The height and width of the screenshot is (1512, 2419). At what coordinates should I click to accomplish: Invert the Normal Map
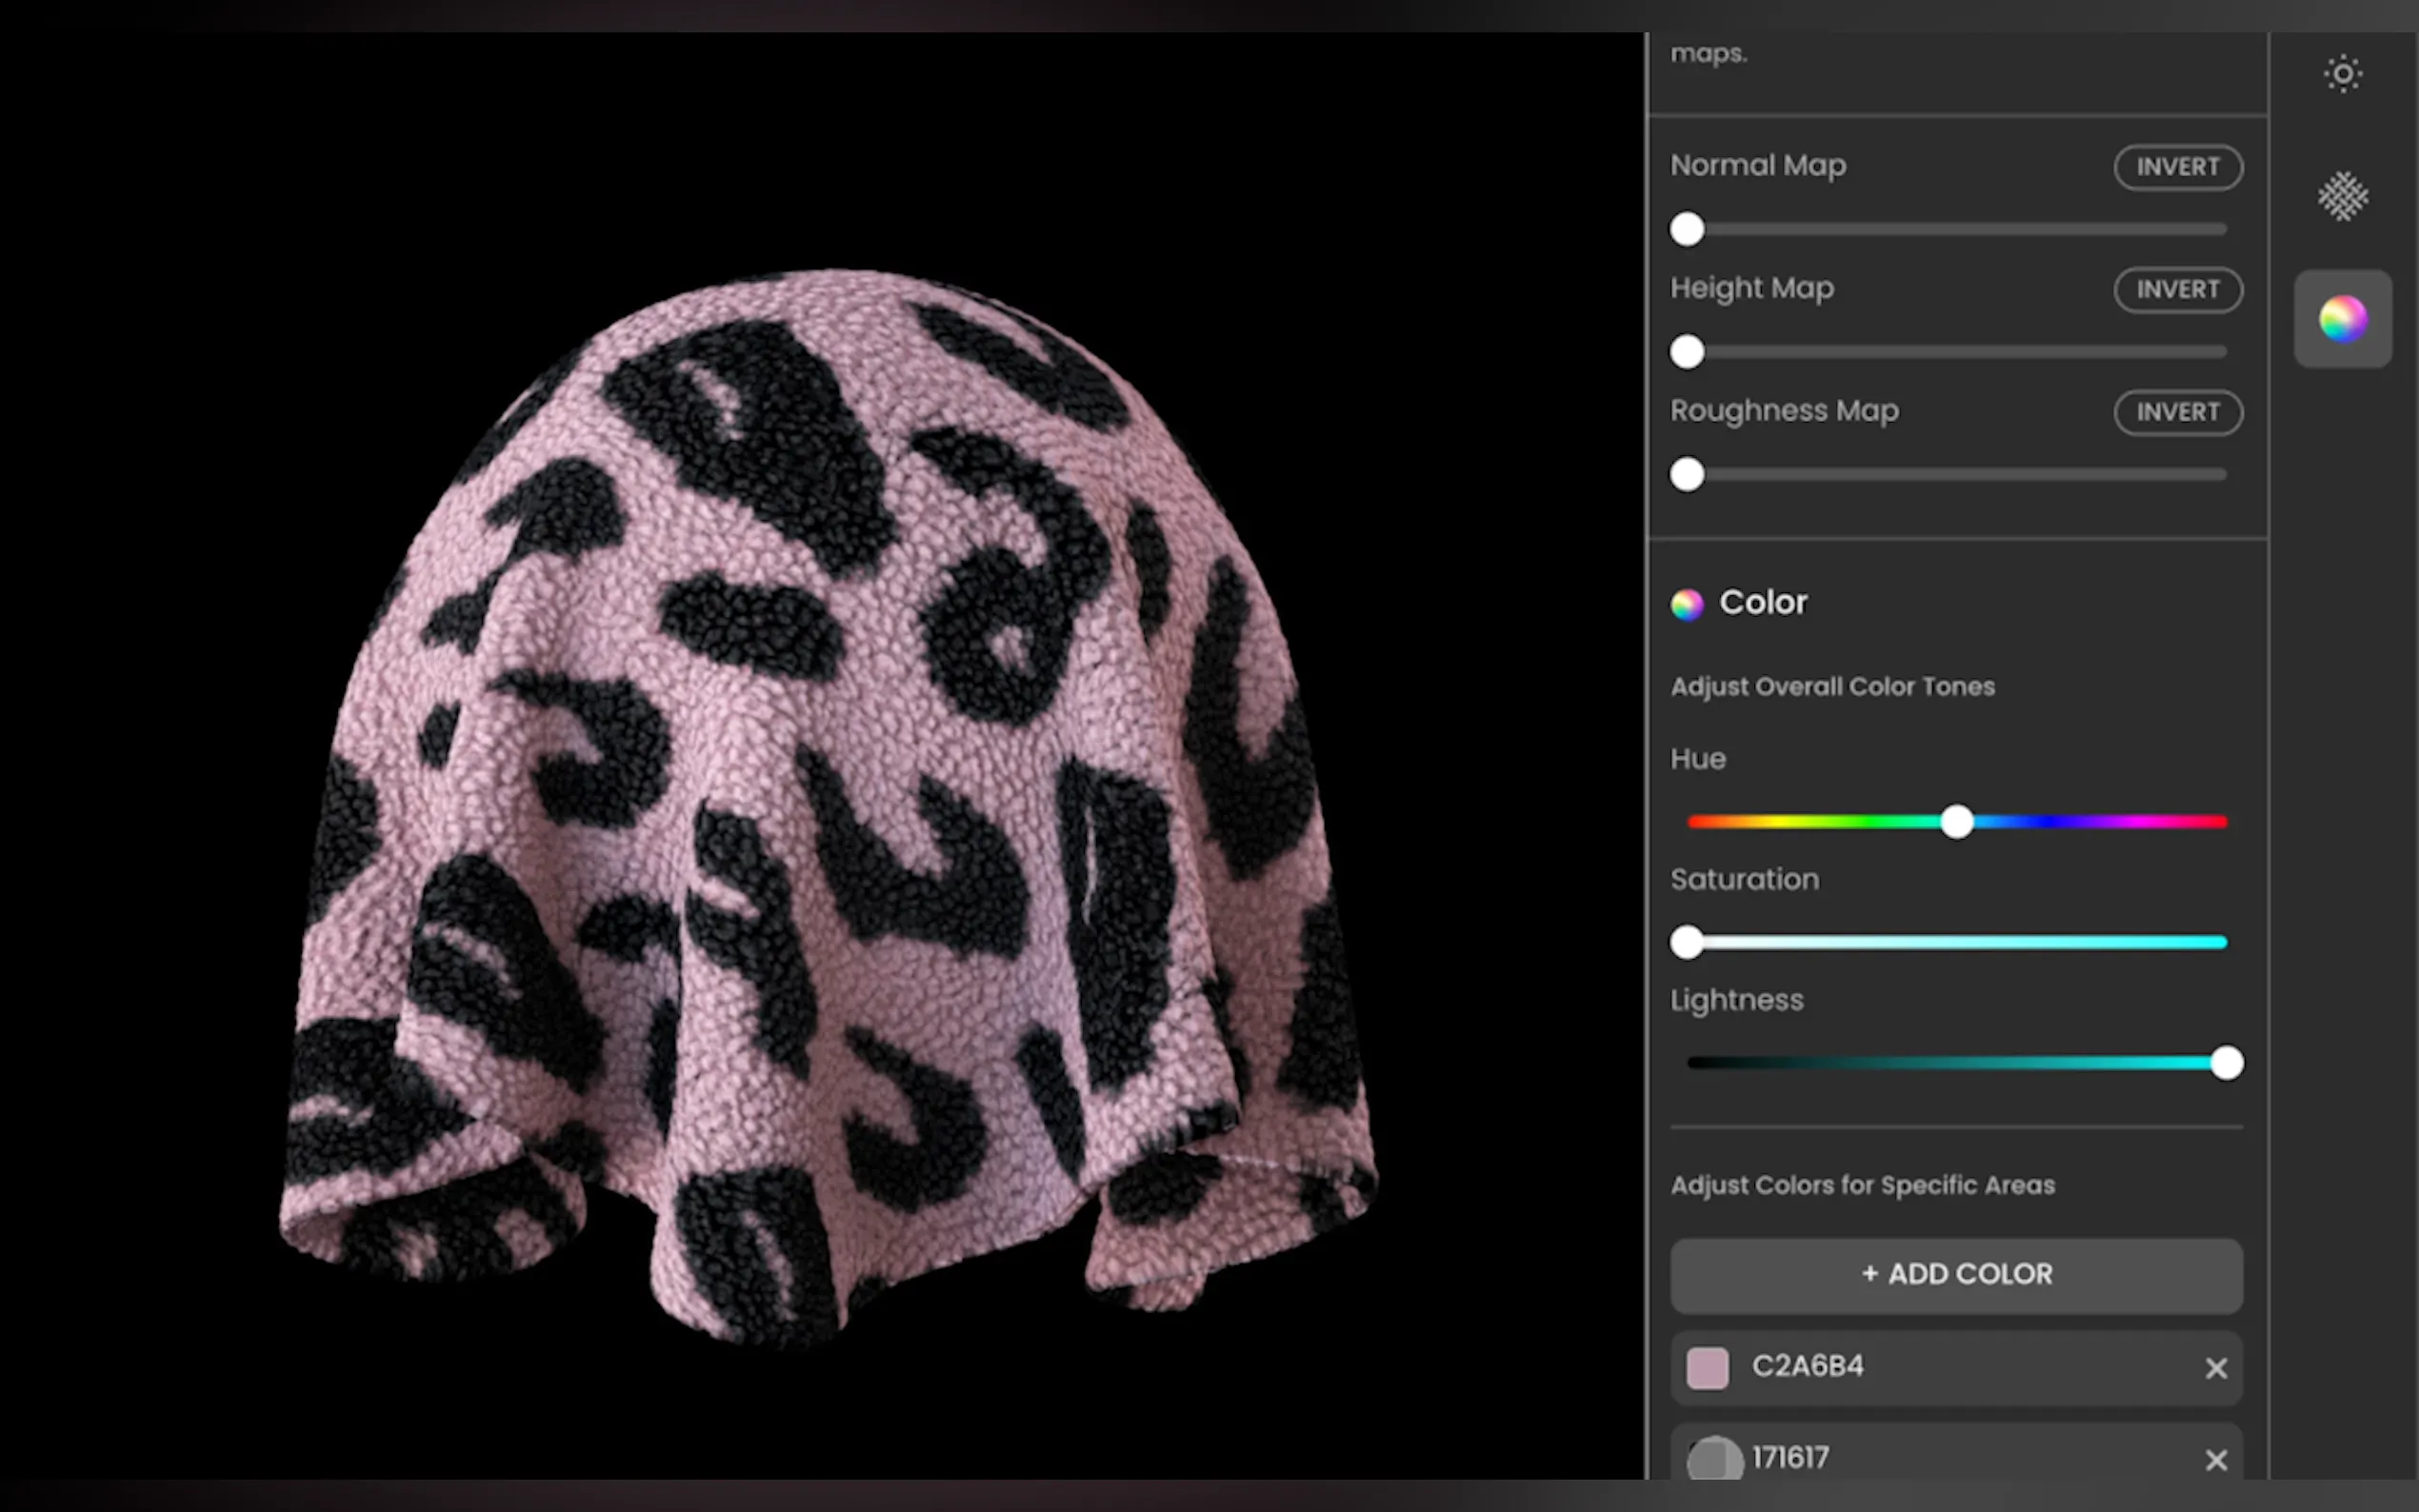(x=2177, y=167)
